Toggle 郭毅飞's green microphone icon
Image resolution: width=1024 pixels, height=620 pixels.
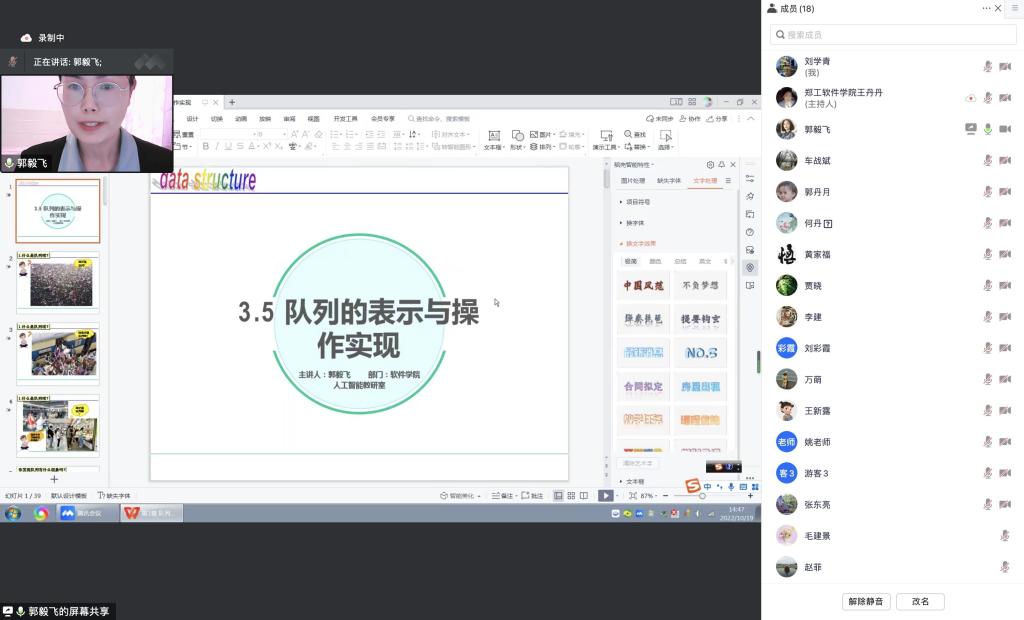click(987, 129)
